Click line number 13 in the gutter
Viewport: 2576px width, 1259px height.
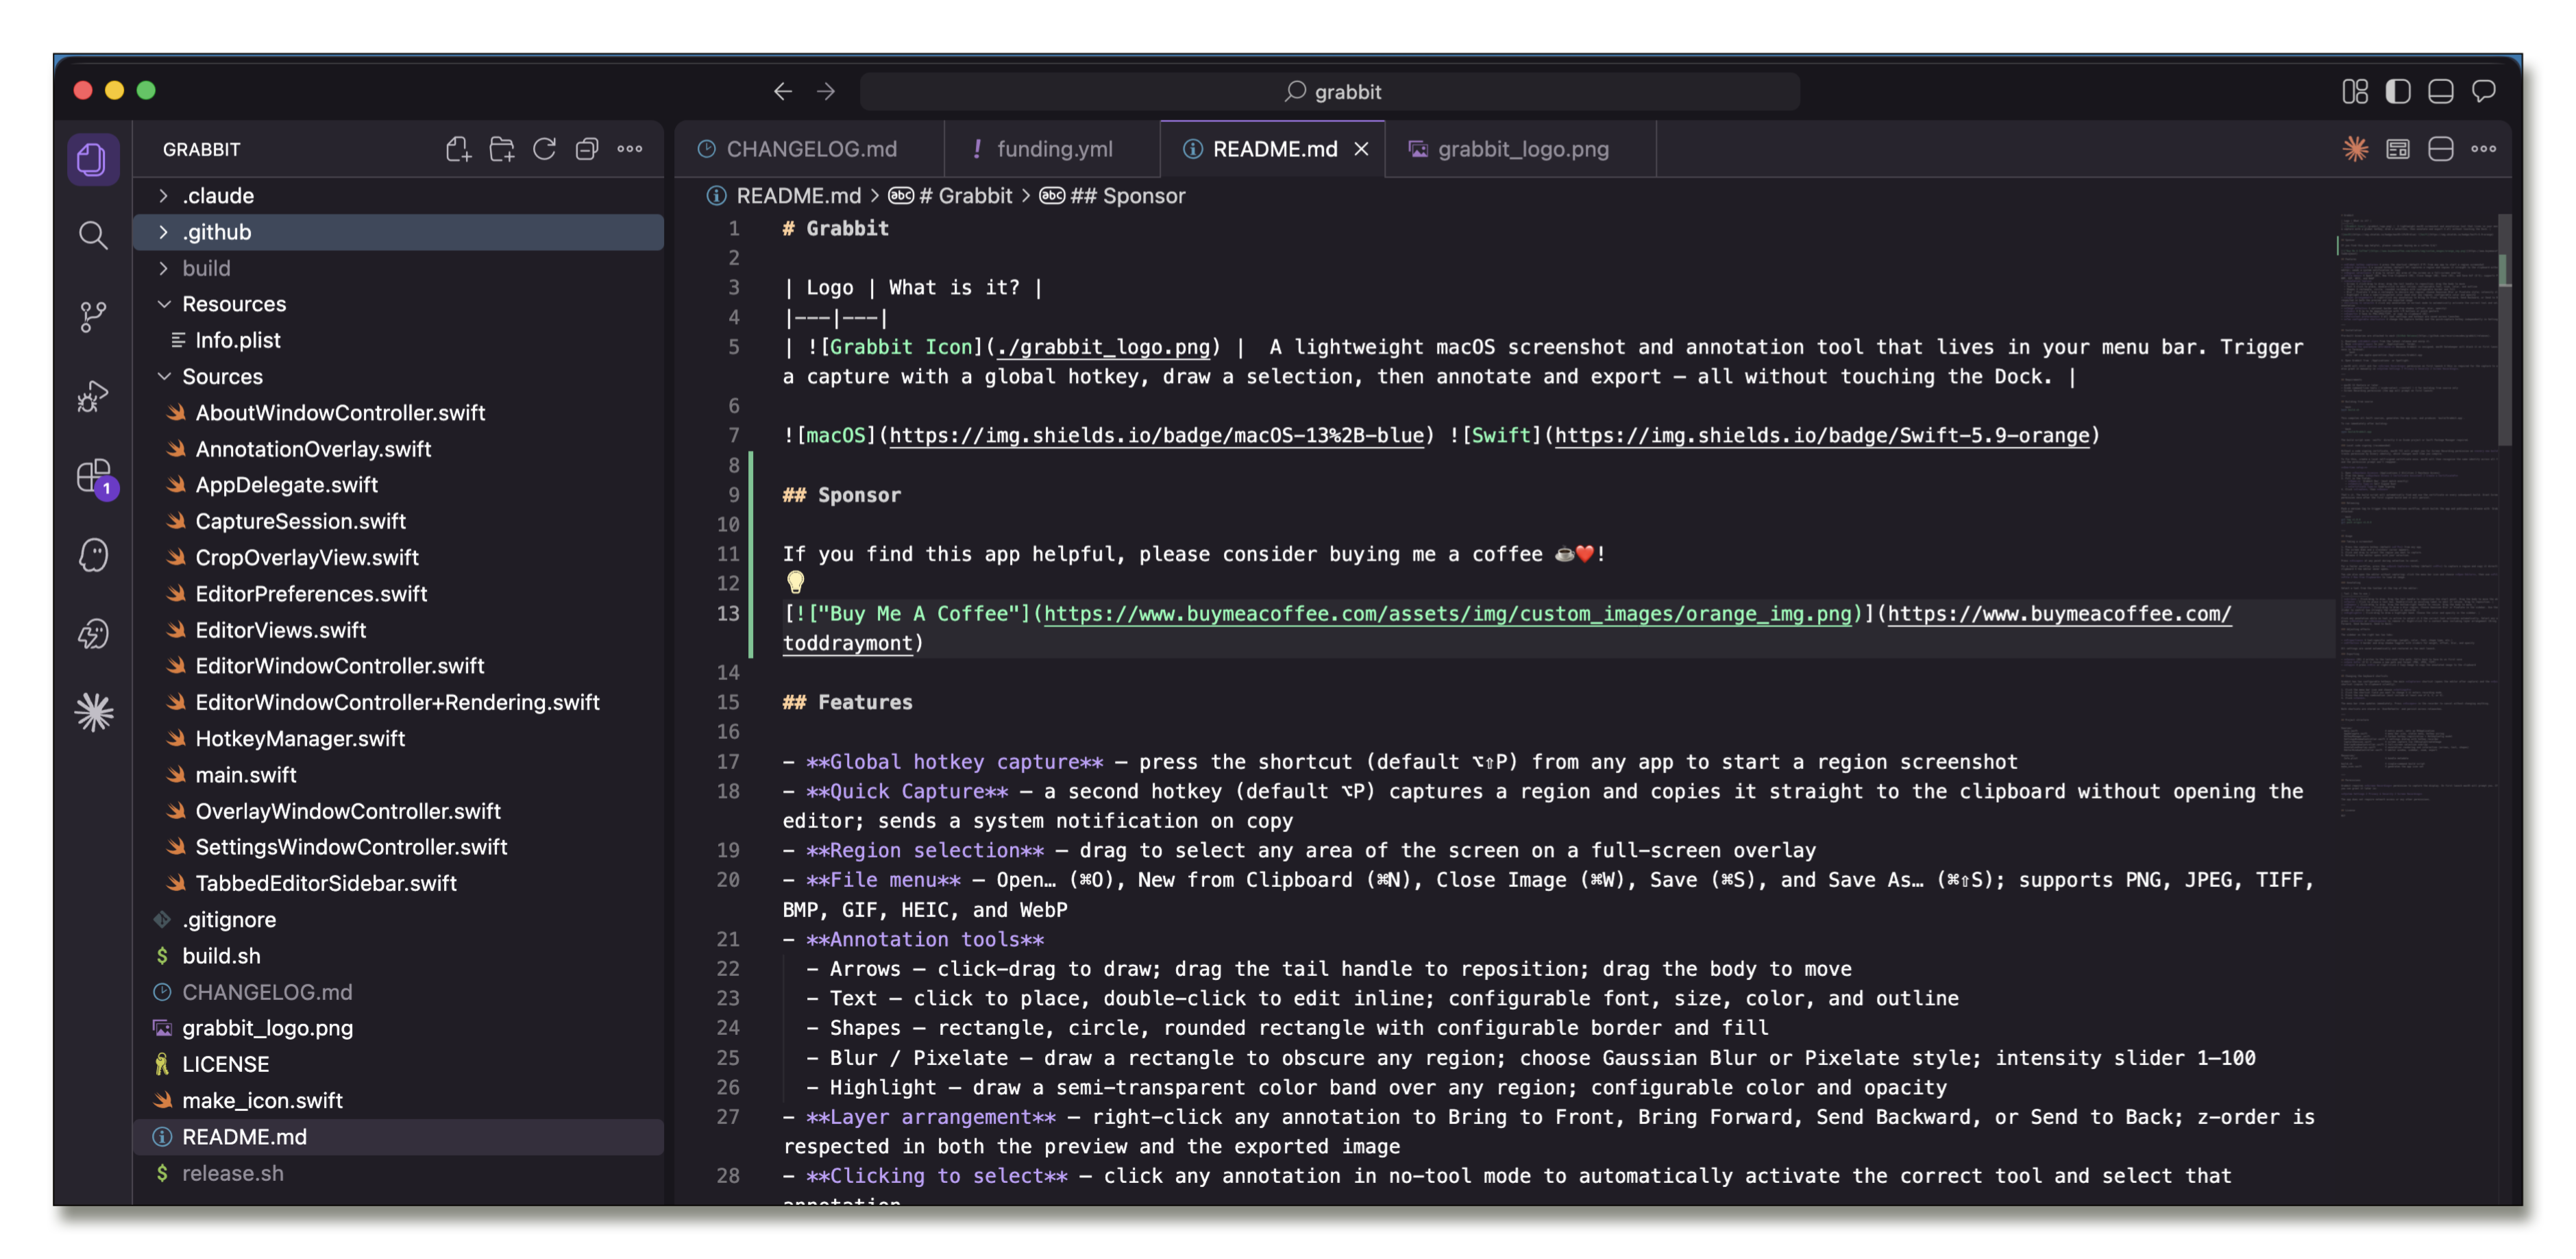point(728,614)
